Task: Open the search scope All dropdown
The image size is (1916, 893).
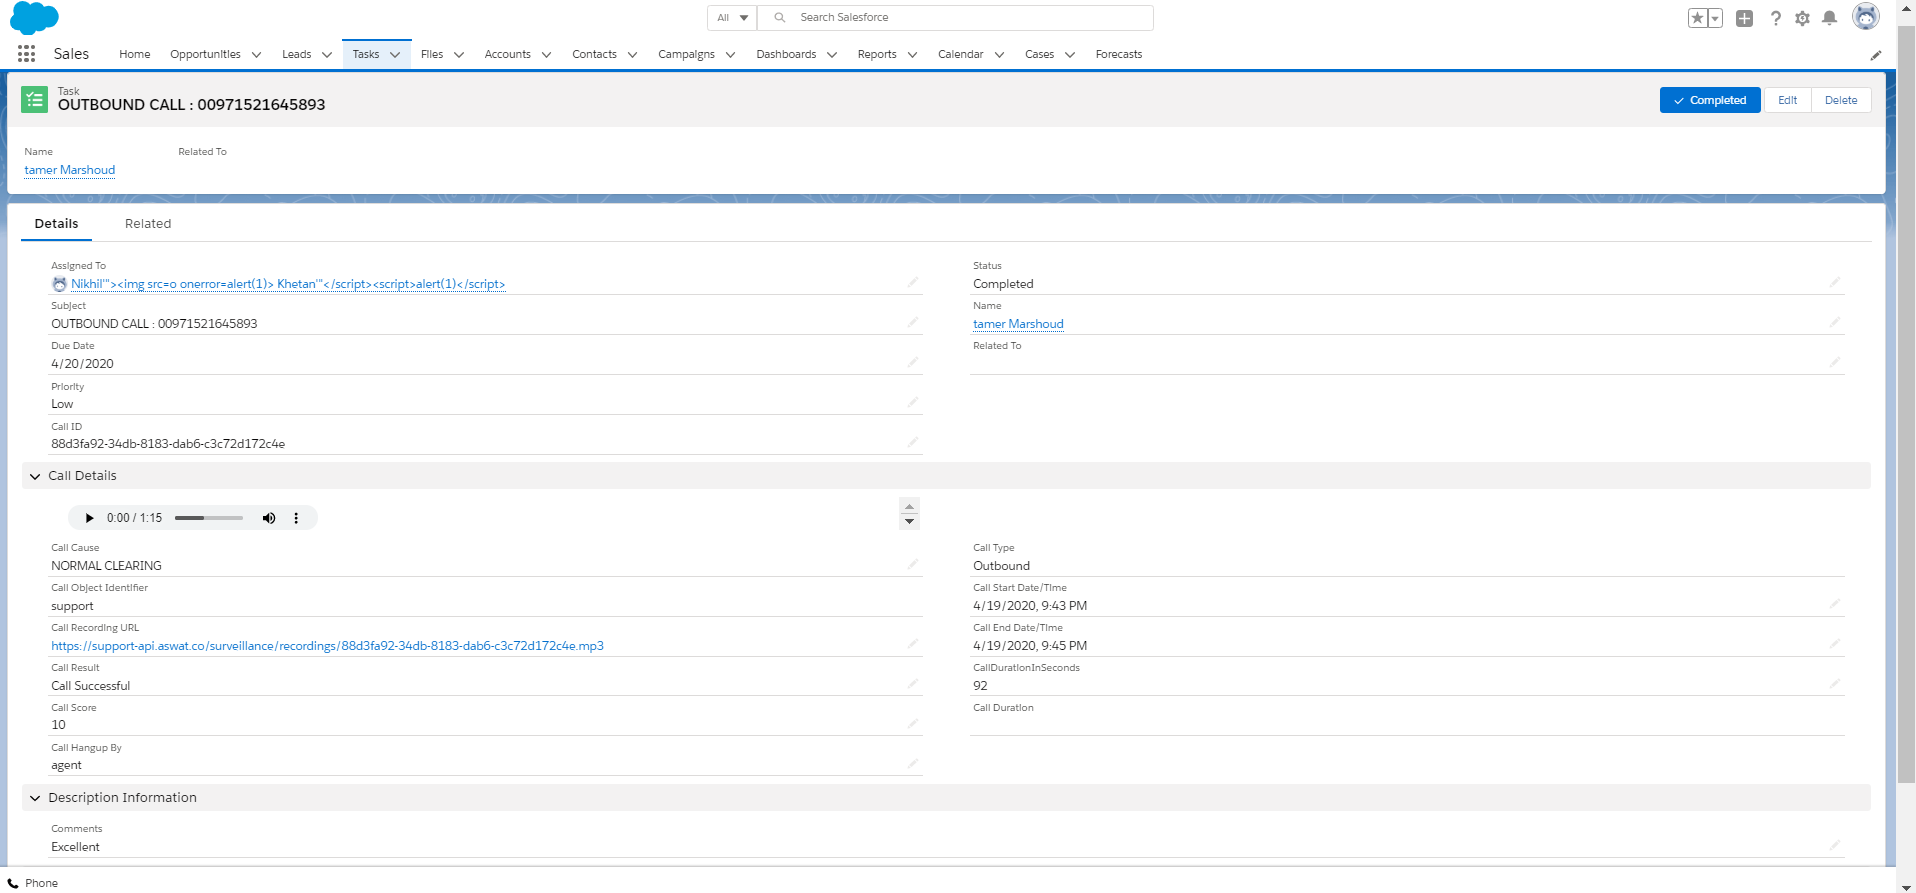Action: 732,18
